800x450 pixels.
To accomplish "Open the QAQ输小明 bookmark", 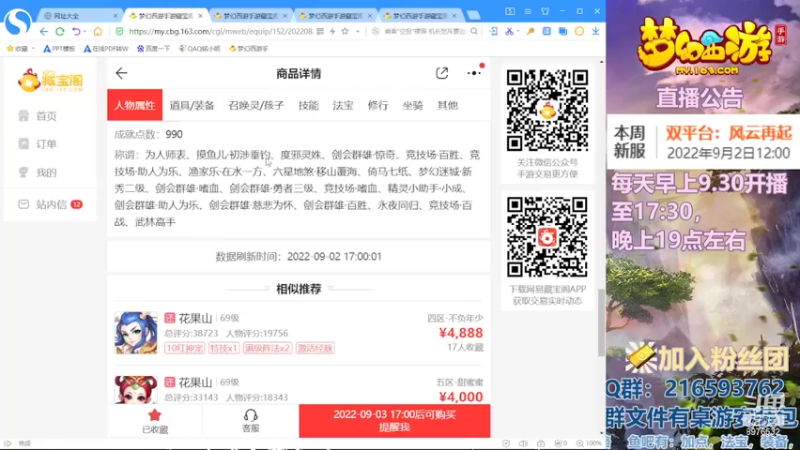I will point(199,48).
